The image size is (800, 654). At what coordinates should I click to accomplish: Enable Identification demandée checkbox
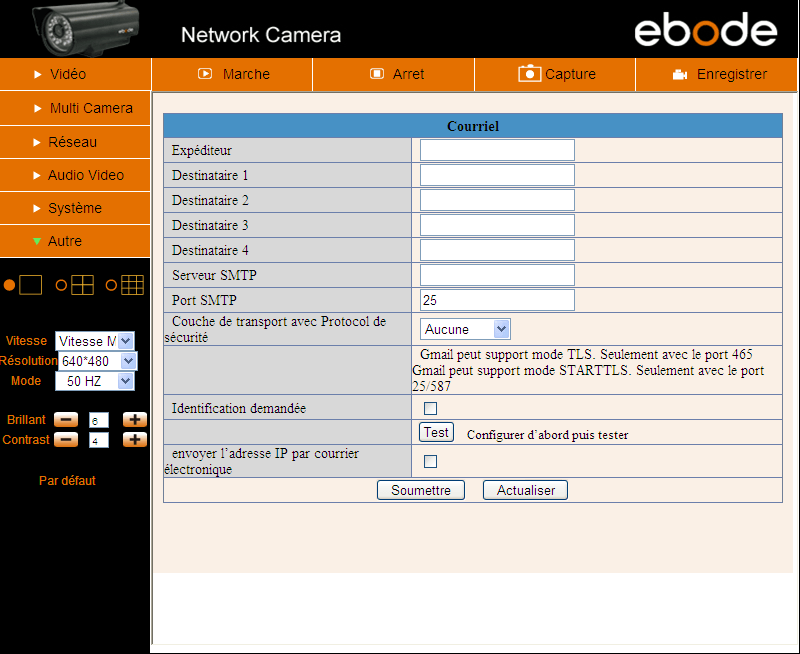pyautogui.click(x=431, y=408)
